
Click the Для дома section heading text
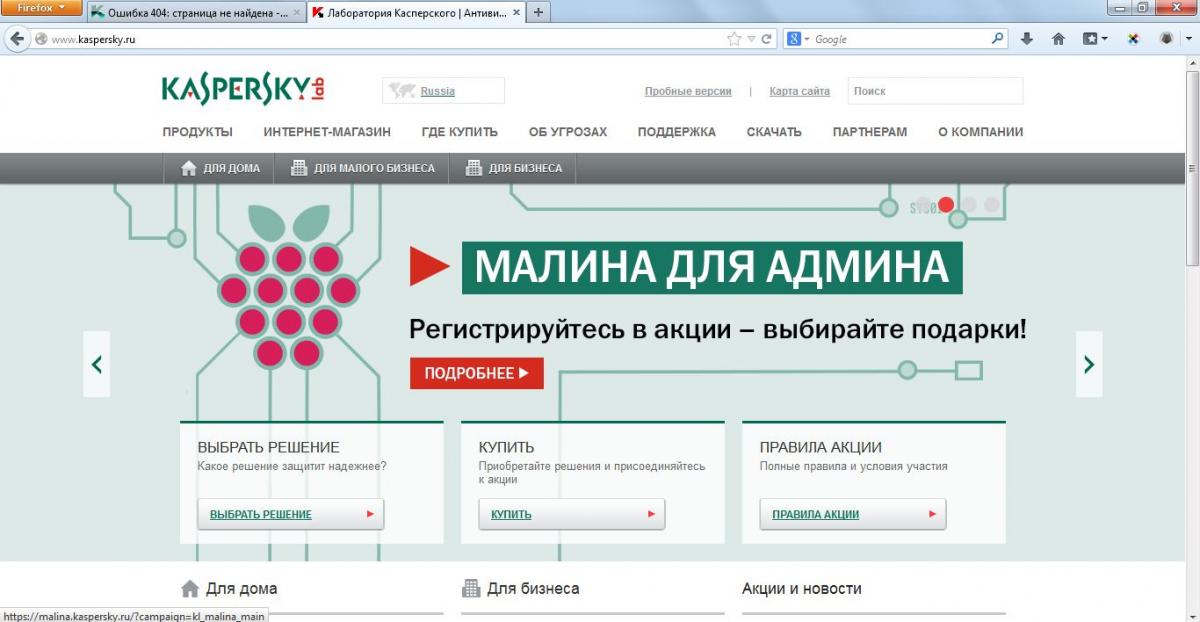(x=241, y=589)
